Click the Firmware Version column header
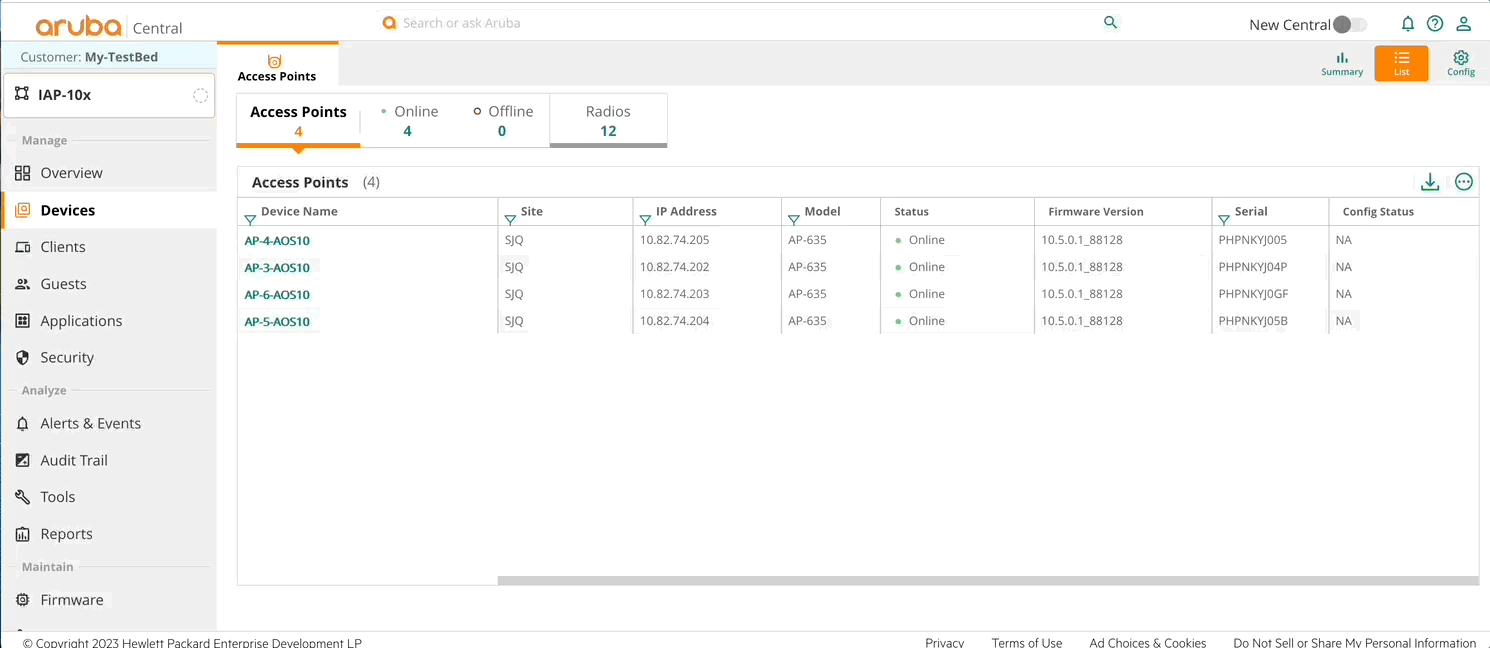This screenshot has width=1490, height=648. click(1095, 212)
